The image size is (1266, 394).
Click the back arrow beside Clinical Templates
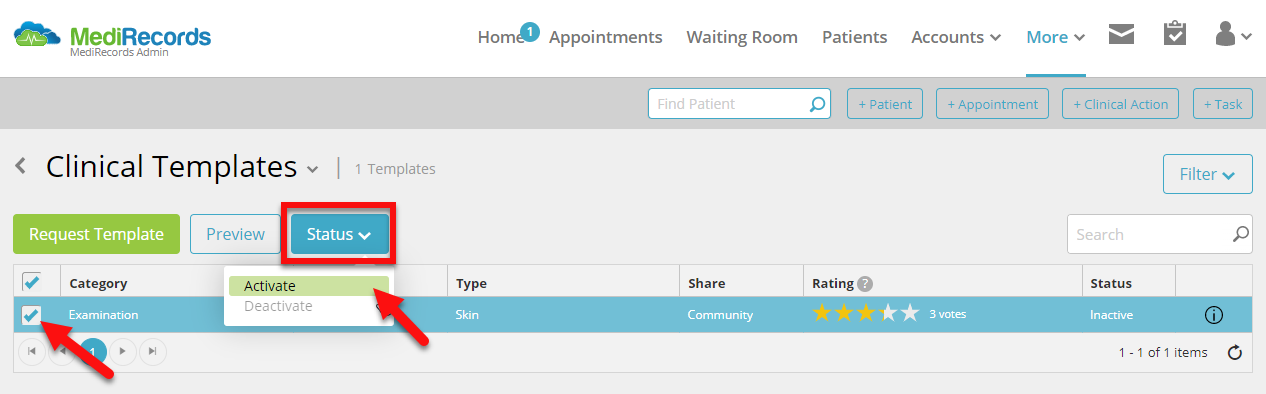(x=21, y=166)
